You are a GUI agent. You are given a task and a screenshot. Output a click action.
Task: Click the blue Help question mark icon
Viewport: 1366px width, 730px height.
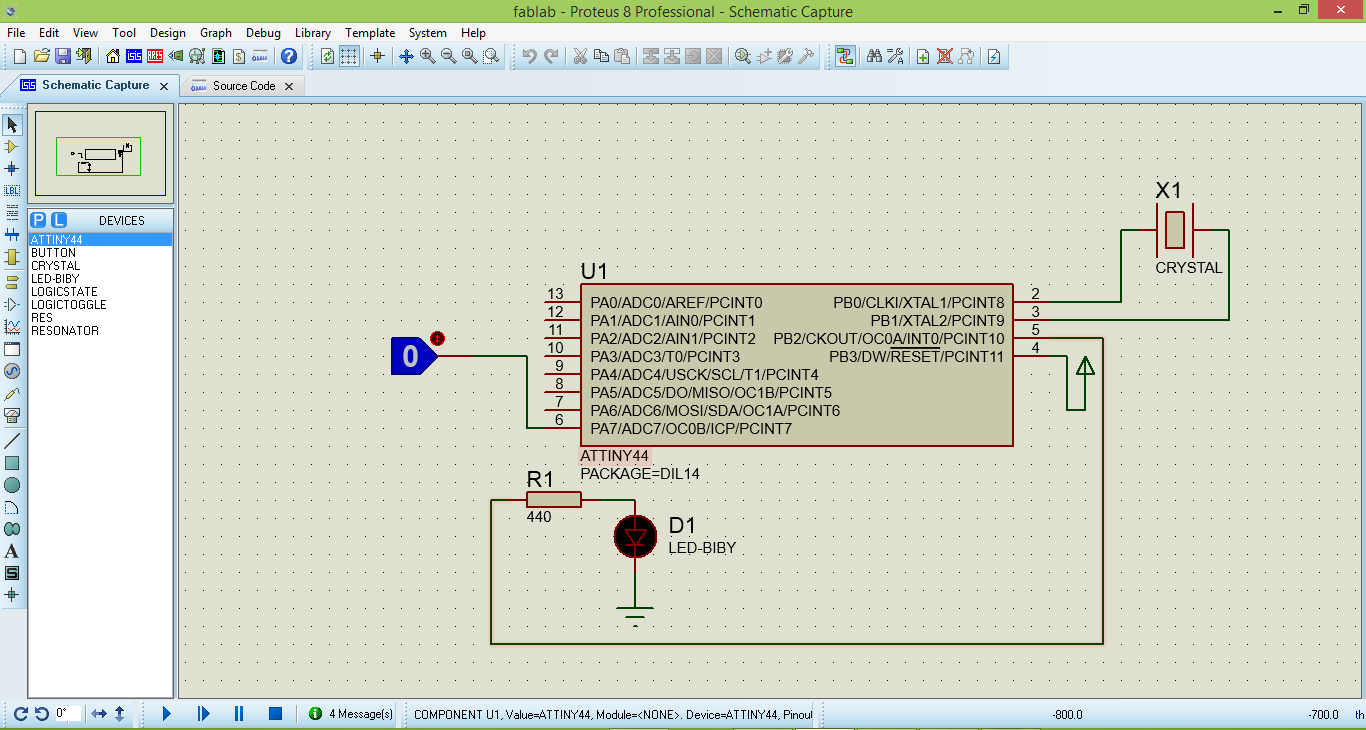click(x=289, y=56)
